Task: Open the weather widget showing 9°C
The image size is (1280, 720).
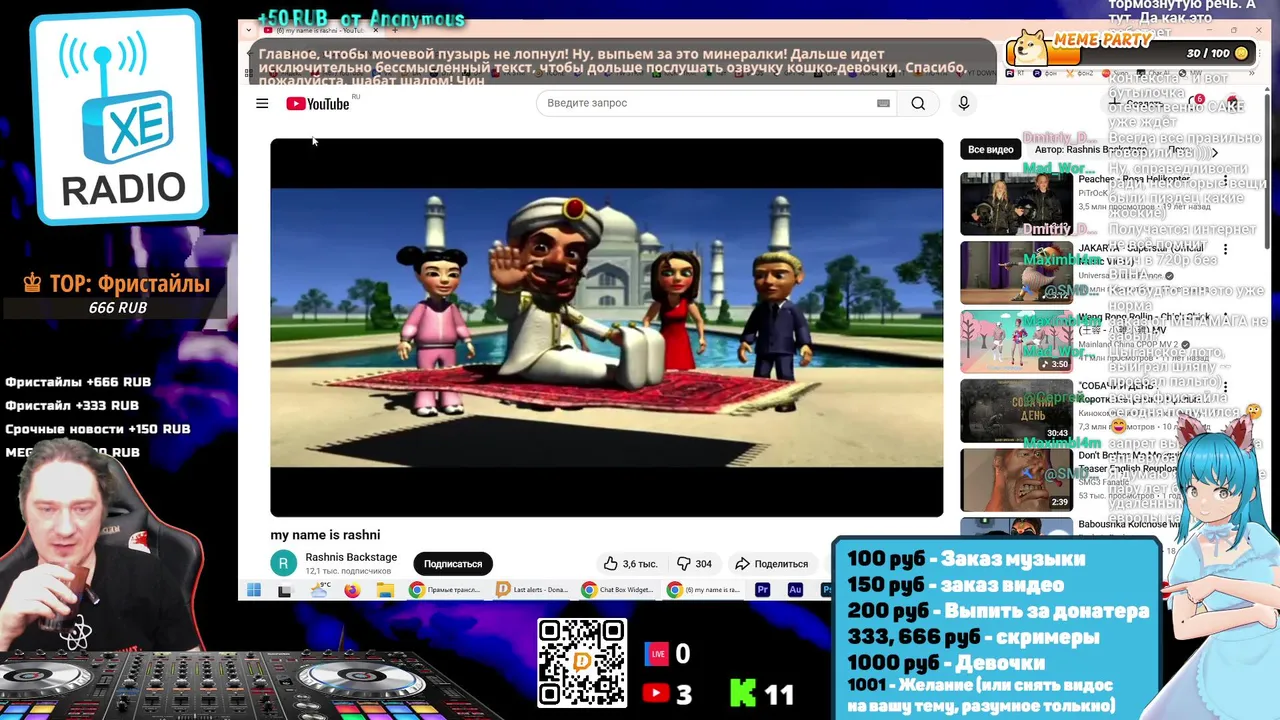Action: (320, 590)
